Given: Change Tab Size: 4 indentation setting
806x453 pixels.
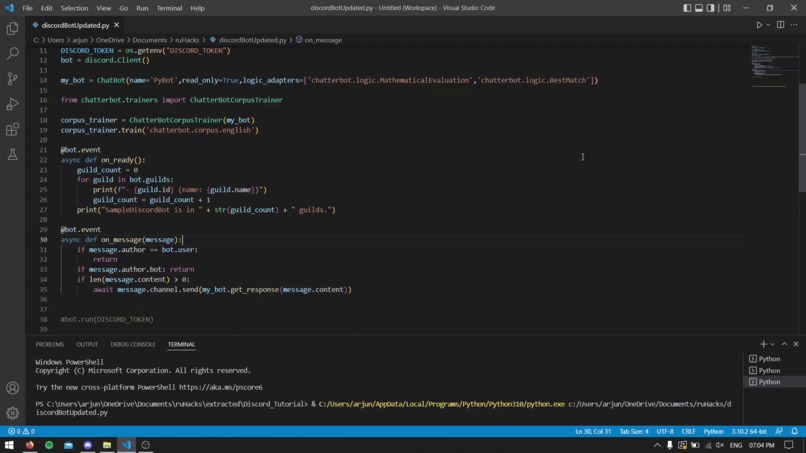Looking at the screenshot, I should pos(634,431).
